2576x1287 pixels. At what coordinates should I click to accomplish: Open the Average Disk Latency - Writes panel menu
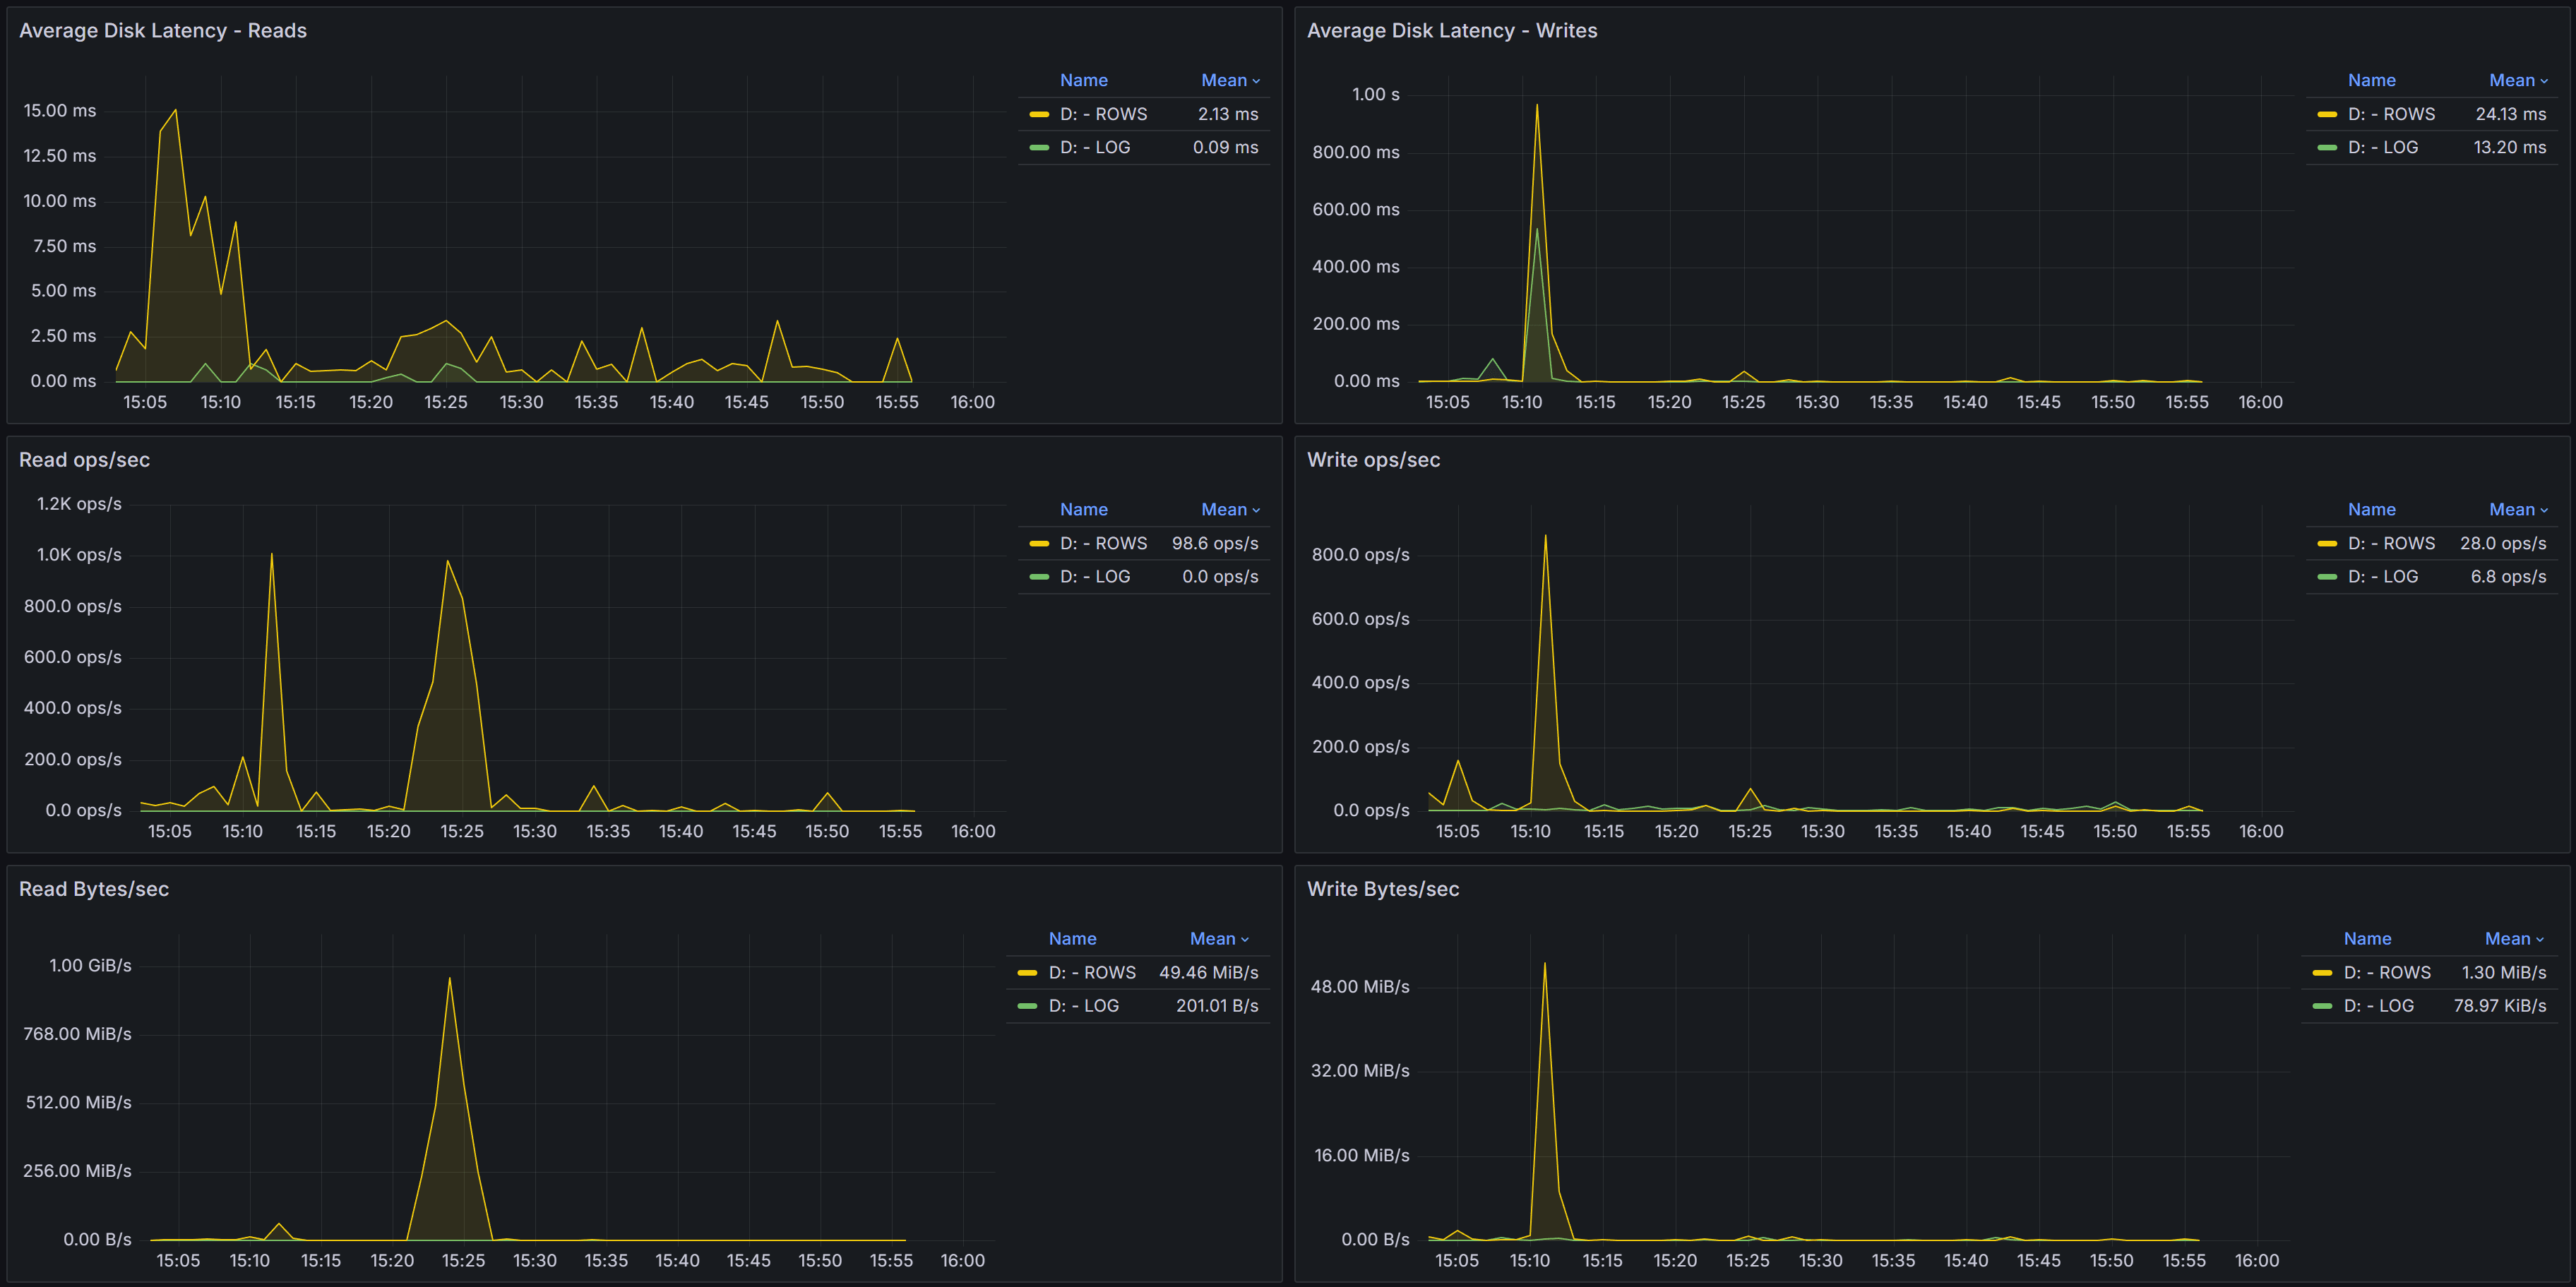1452,30
